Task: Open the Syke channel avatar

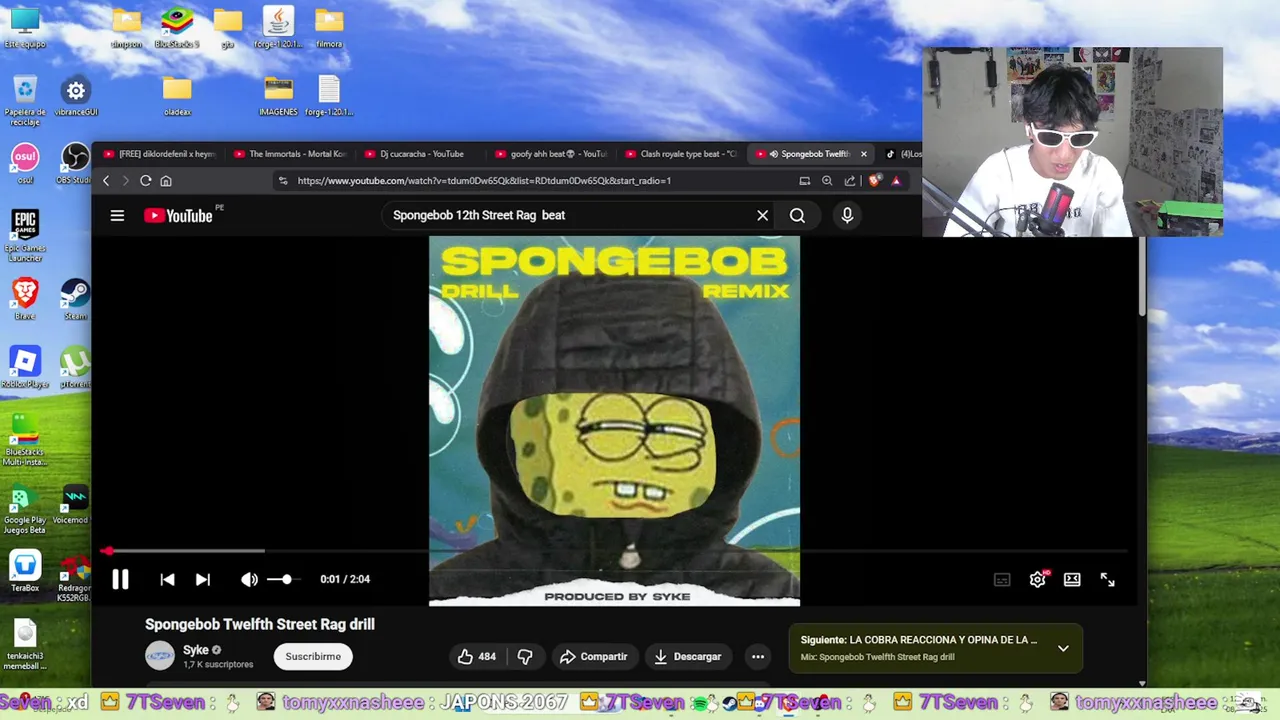Action: pos(160,656)
